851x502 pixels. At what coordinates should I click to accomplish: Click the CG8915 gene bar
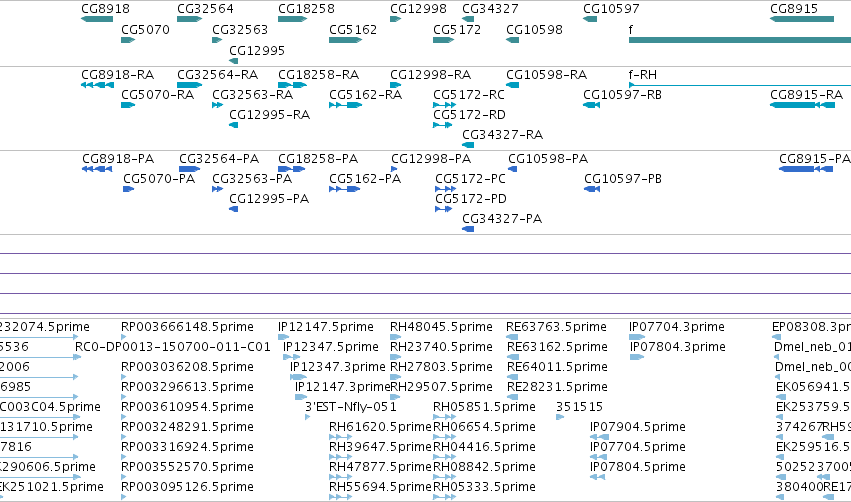coord(802,19)
